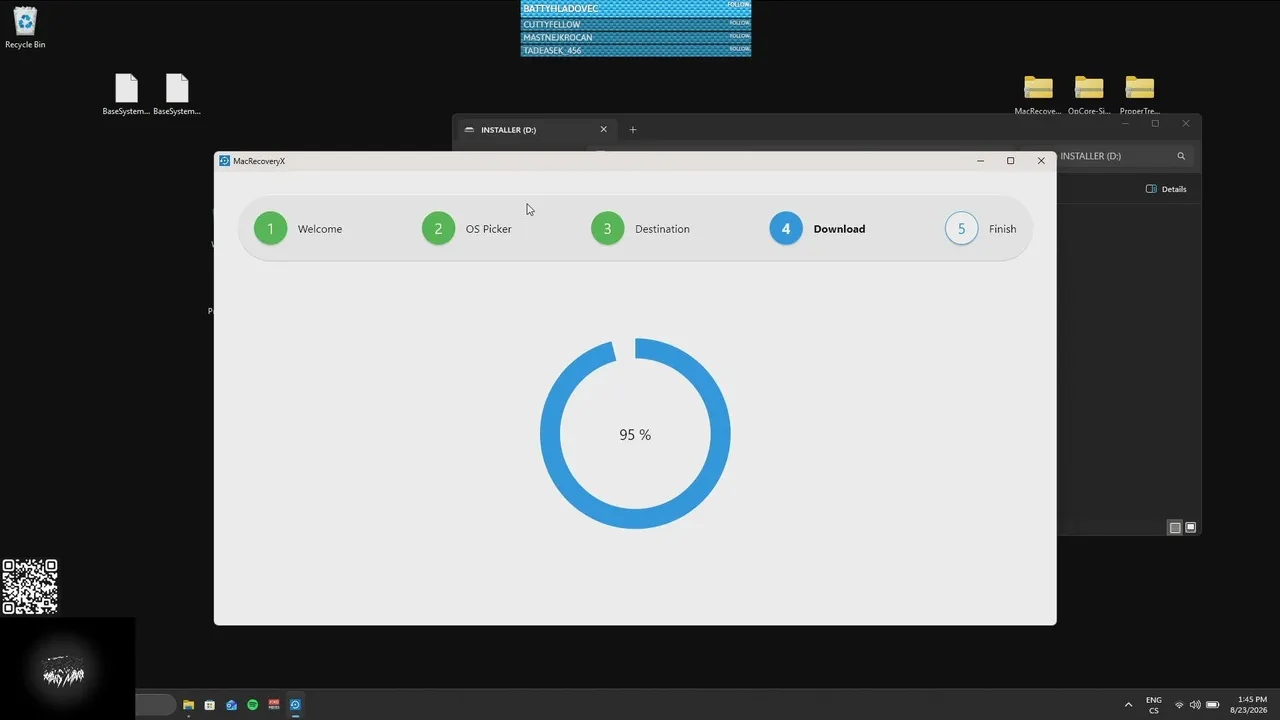The height and width of the screenshot is (720, 1280).
Task: Open Outlook from the taskbar
Action: click(x=231, y=705)
